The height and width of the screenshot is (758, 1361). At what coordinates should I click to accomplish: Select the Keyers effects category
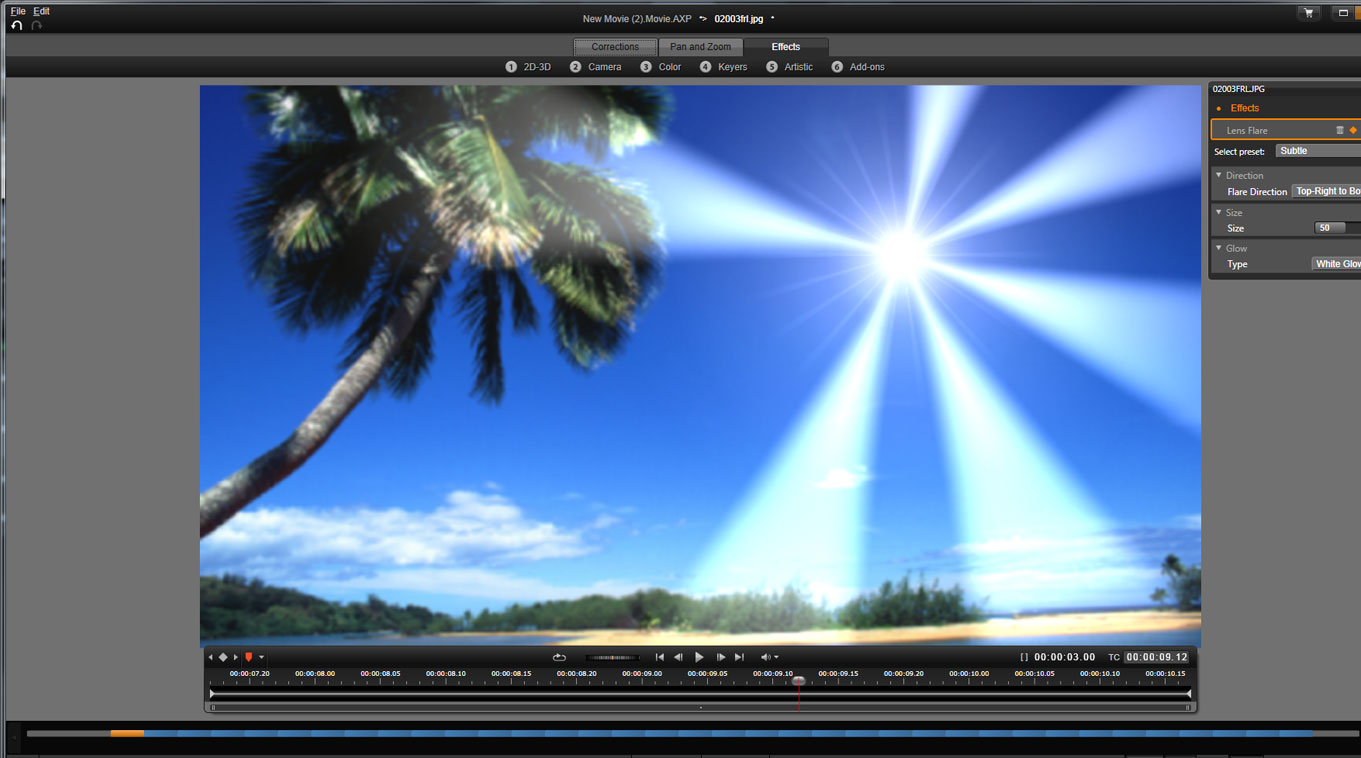pyautogui.click(x=732, y=67)
